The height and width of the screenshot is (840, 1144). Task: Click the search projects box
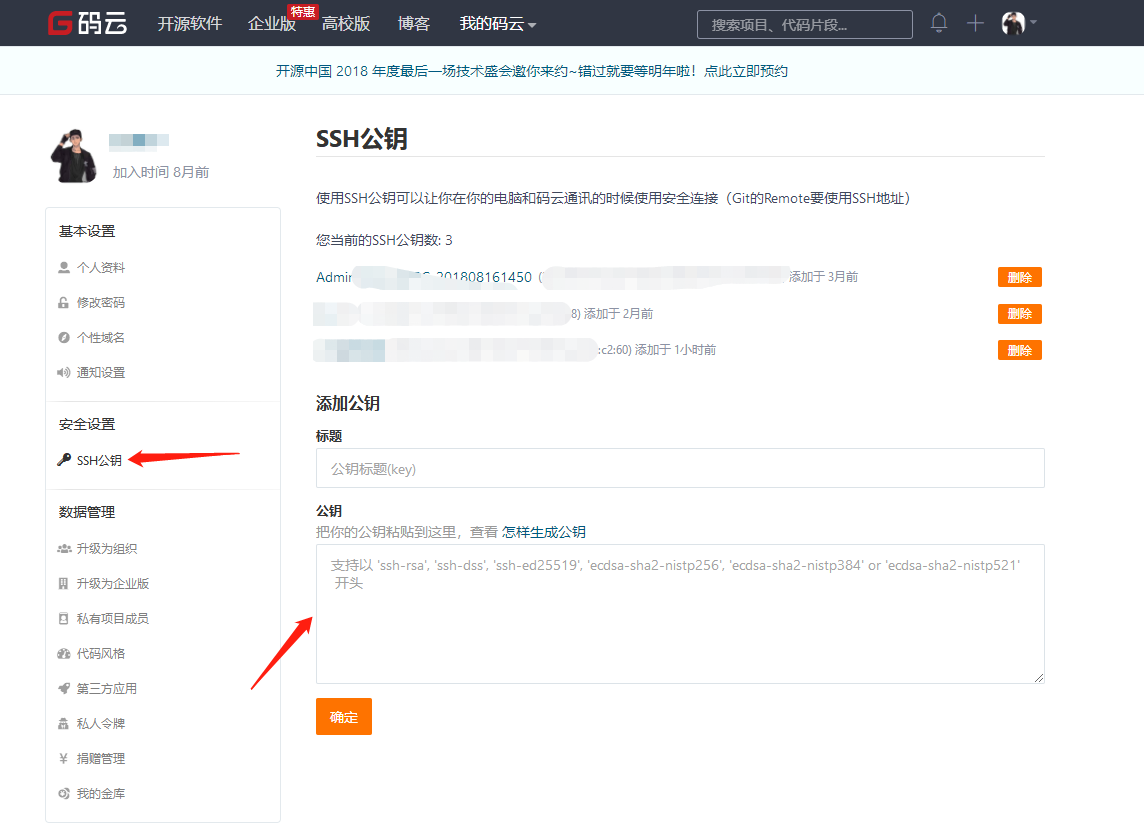pyautogui.click(x=804, y=24)
